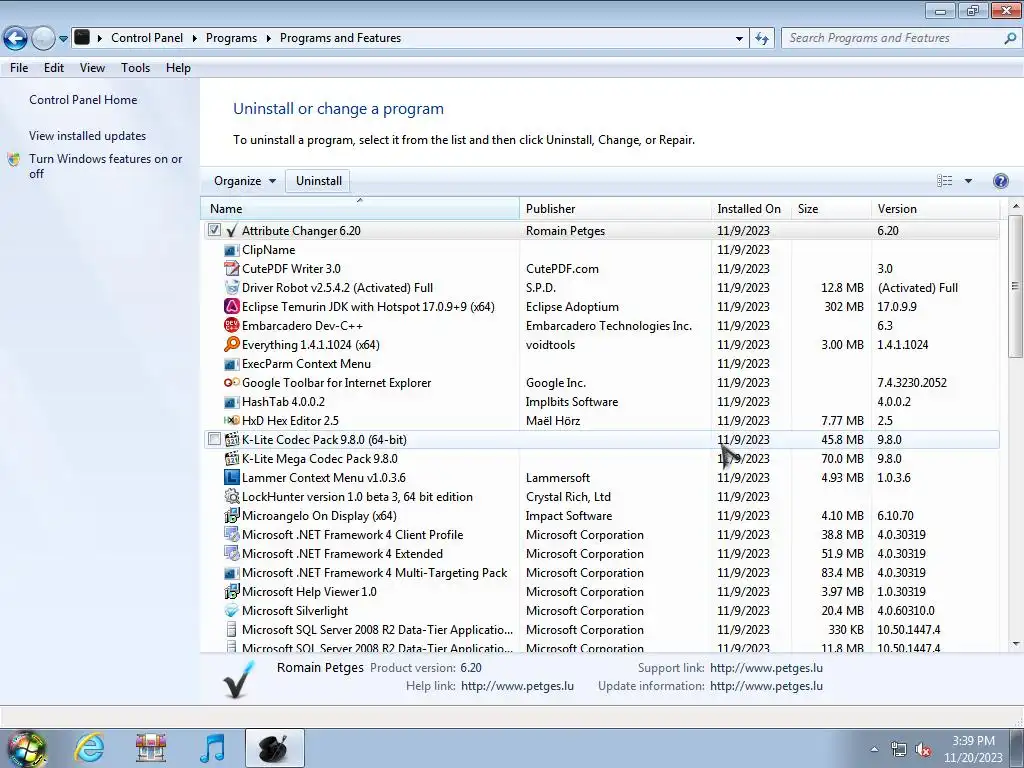Click the Microangelo On Display icon
Image resolution: width=1024 pixels, height=768 pixels.
(231, 515)
